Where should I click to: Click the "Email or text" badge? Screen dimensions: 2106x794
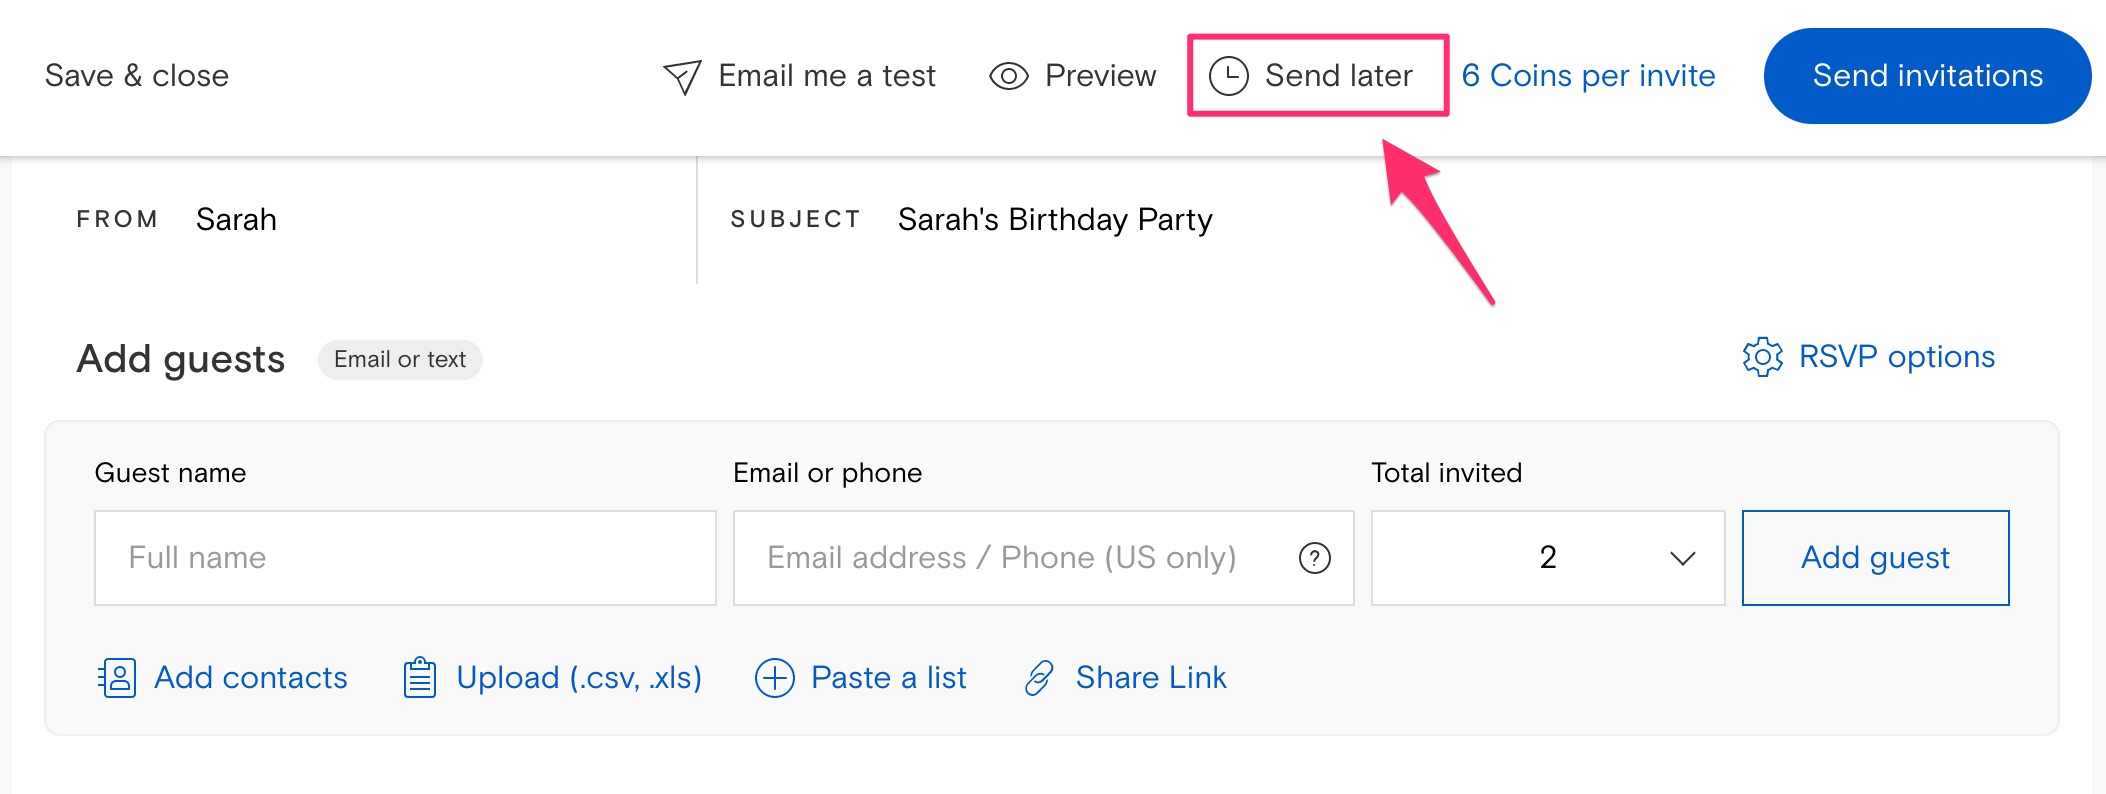pos(400,360)
